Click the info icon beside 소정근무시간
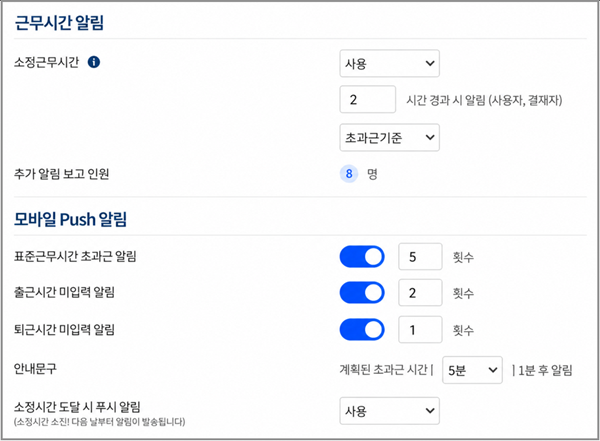This screenshot has width=600, height=441. click(94, 62)
